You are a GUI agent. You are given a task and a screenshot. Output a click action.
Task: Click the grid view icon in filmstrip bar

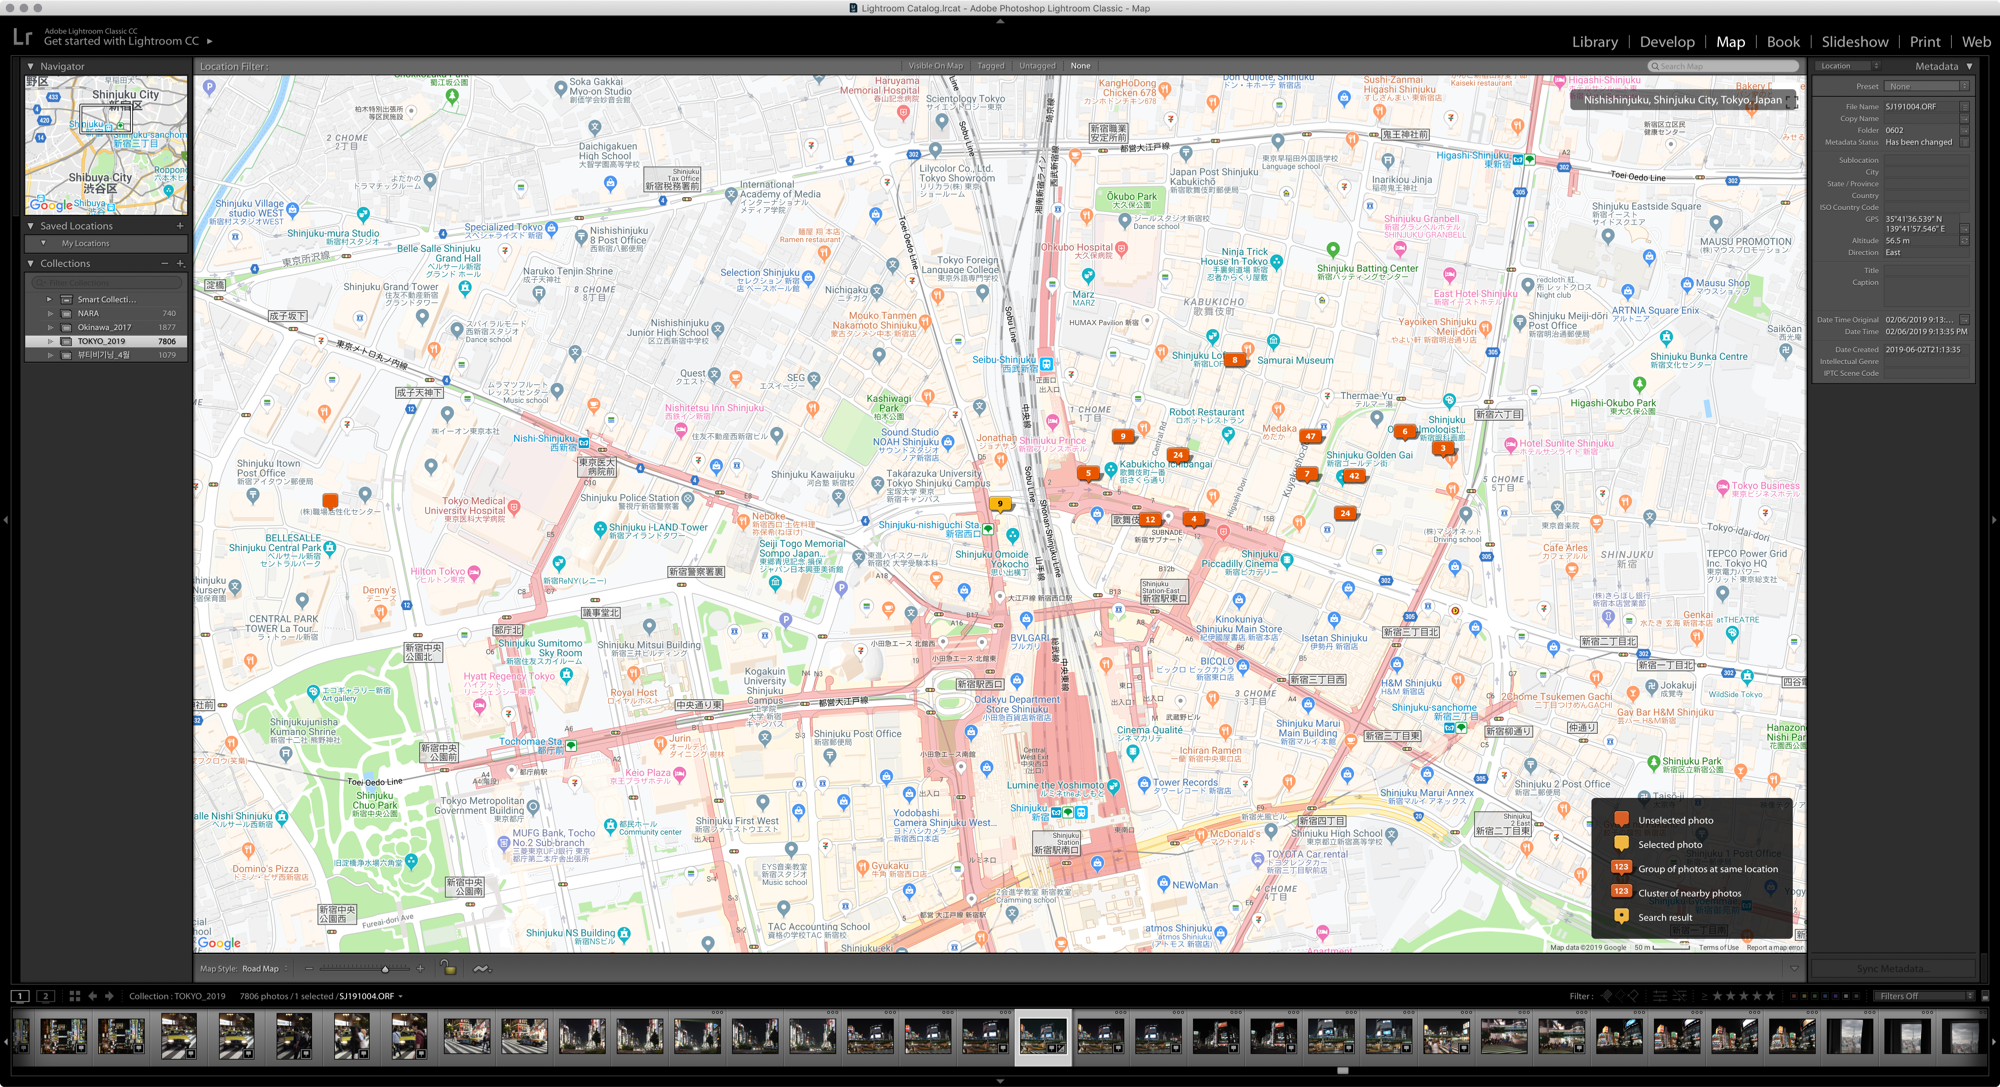[74, 996]
